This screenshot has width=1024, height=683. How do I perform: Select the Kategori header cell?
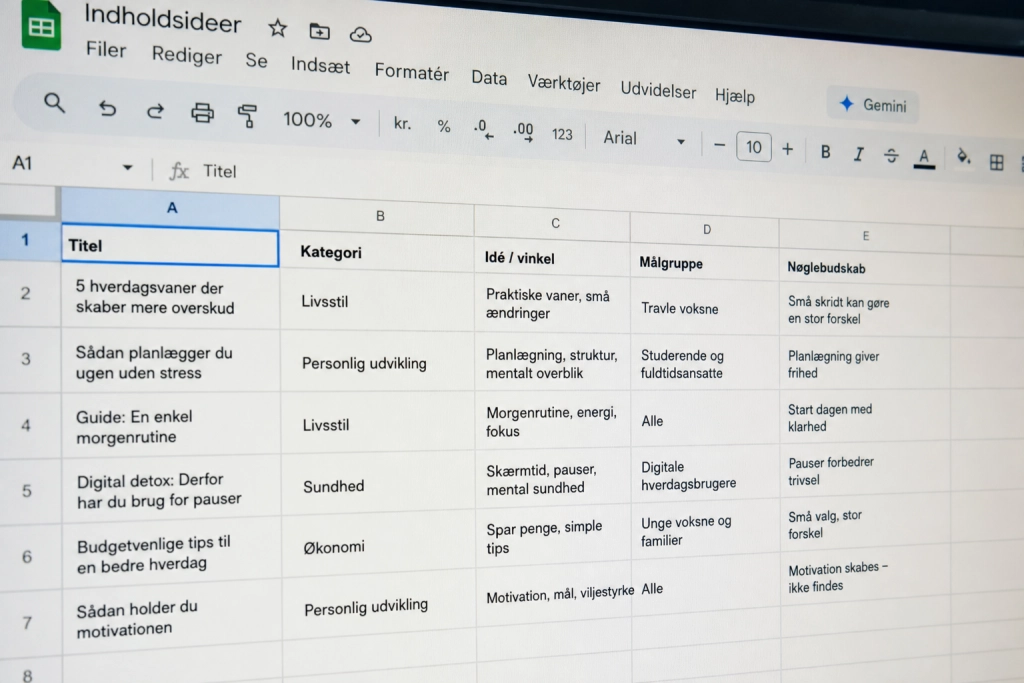point(377,252)
